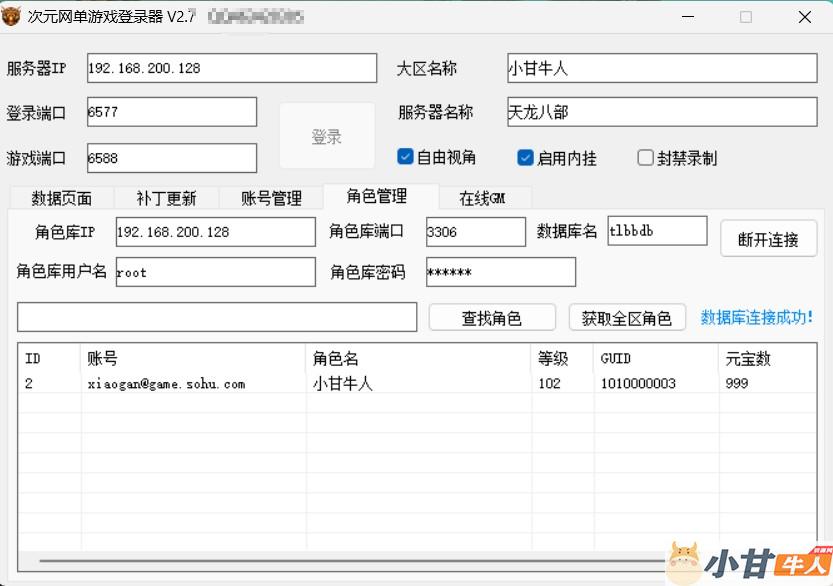
Task: Close the login tool window
Action: pos(804,17)
